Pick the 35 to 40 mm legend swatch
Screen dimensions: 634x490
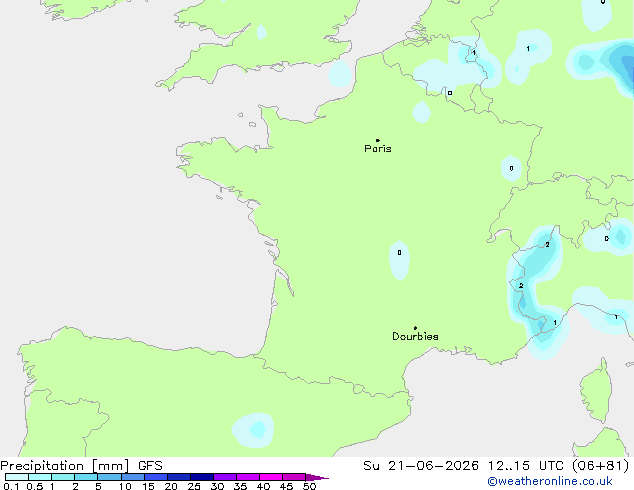pyautogui.click(x=248, y=477)
